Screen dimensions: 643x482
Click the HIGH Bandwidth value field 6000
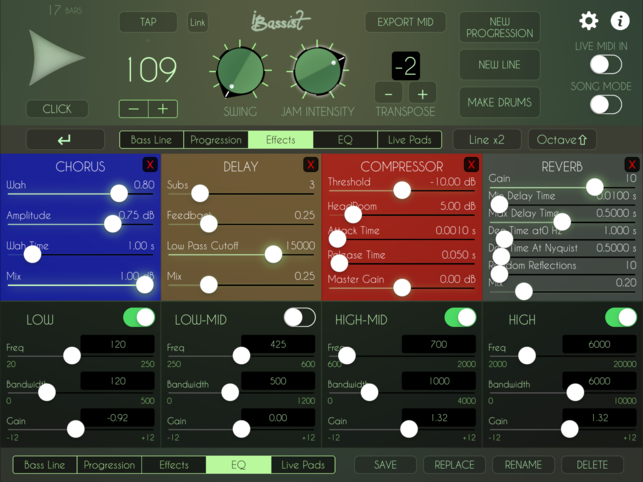coord(600,381)
